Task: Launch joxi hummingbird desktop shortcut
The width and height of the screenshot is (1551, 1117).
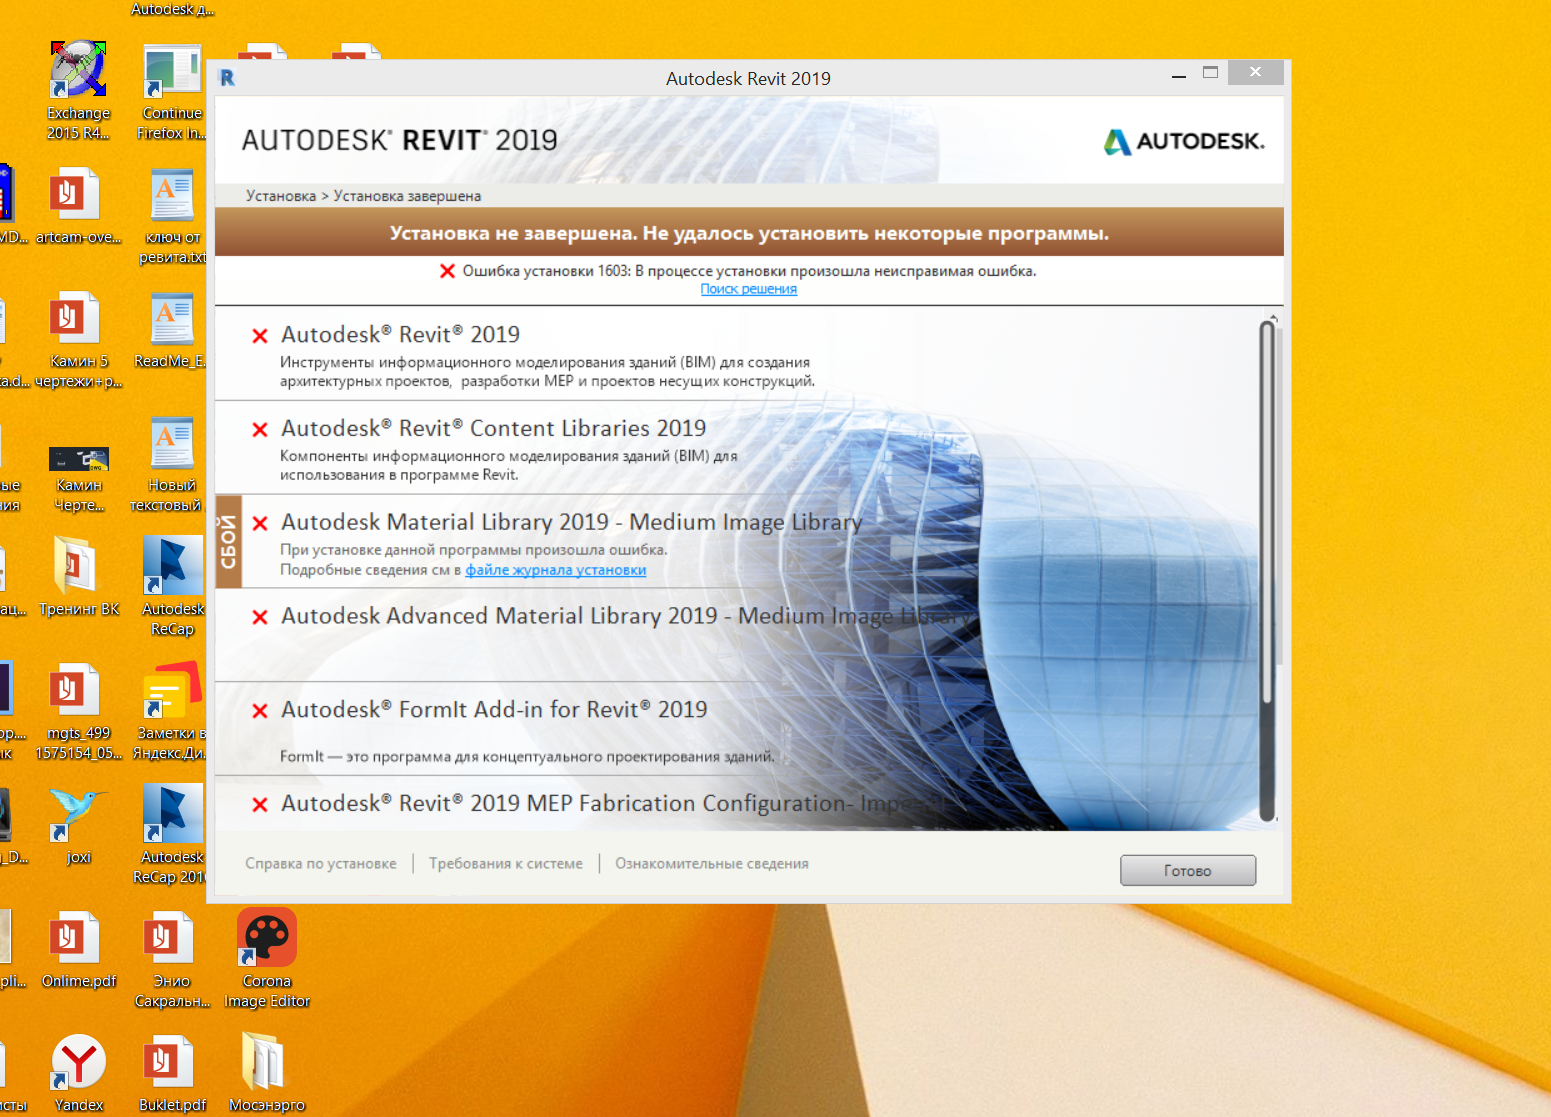Action: 78,825
